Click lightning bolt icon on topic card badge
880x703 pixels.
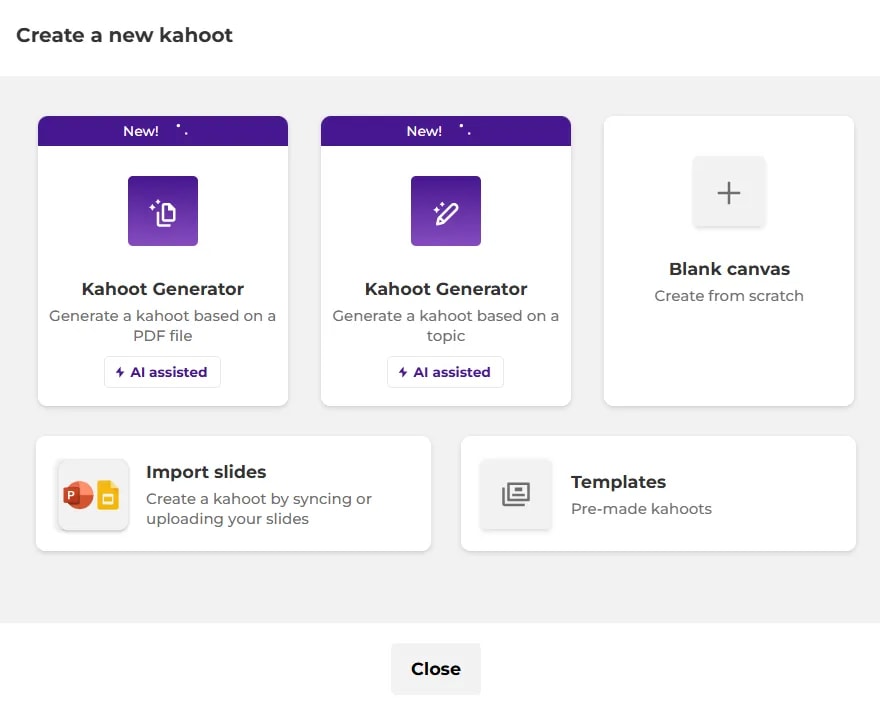[x=404, y=373]
